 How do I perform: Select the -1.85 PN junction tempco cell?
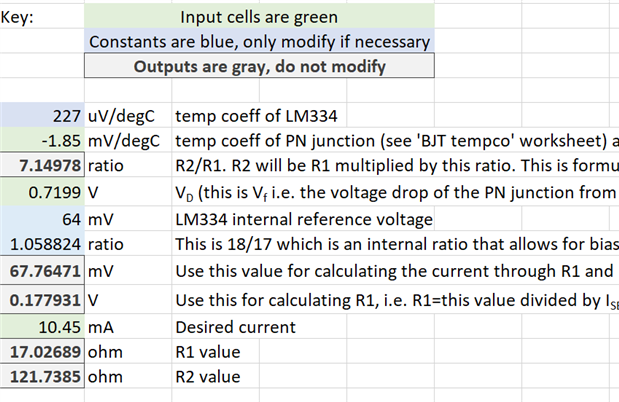pyautogui.click(x=42, y=140)
